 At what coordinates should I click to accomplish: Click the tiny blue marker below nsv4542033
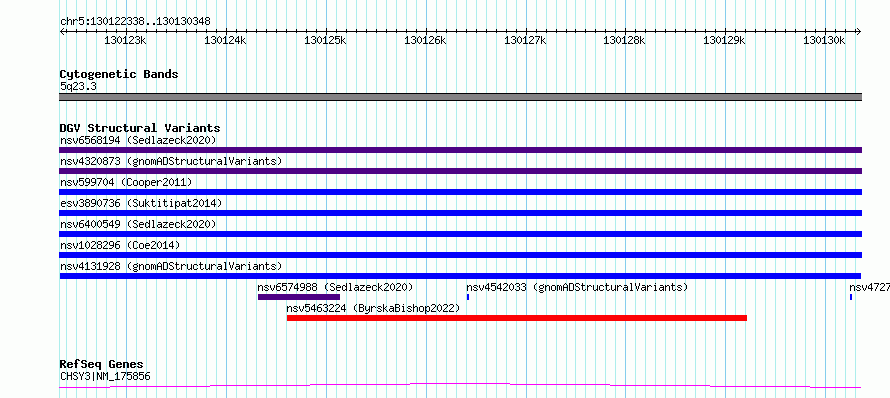[x=468, y=297]
